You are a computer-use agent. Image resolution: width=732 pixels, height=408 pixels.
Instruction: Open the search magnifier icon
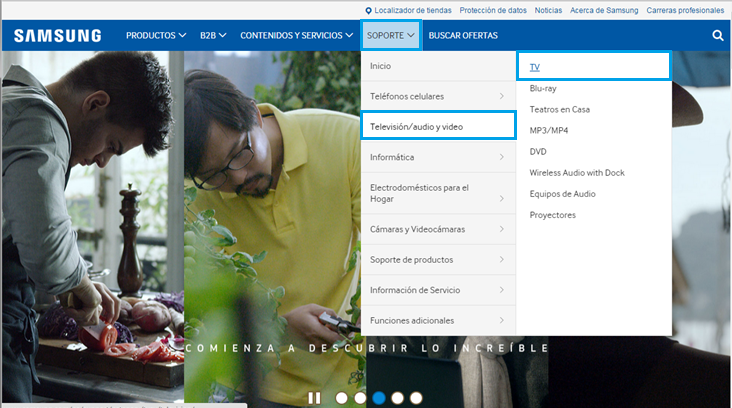tap(718, 35)
